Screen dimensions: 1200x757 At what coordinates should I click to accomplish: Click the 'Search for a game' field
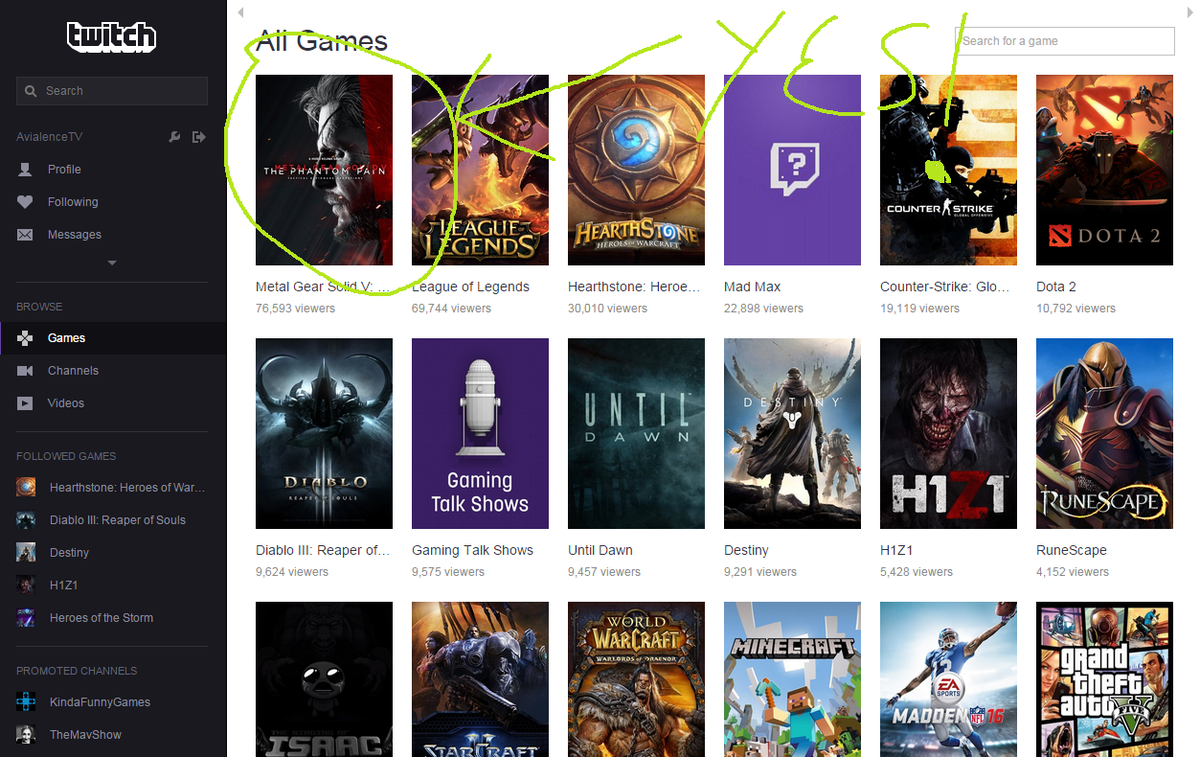point(1065,41)
